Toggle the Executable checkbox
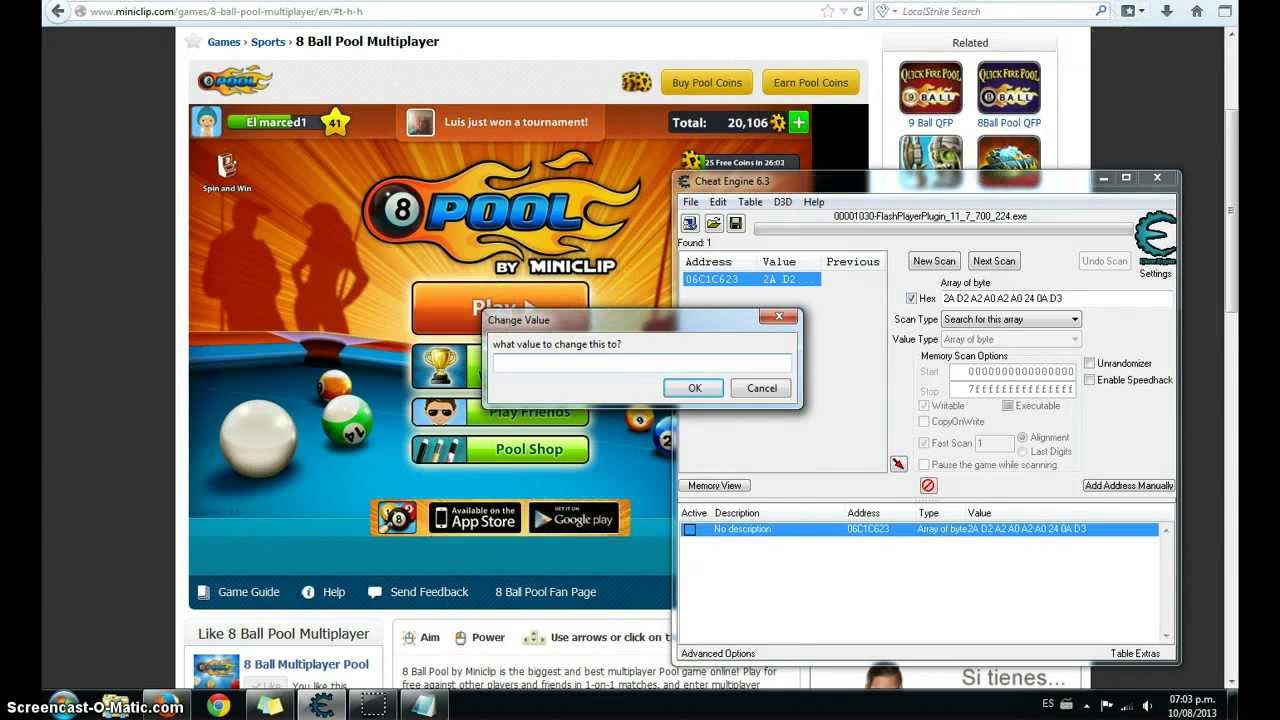The width and height of the screenshot is (1280, 720). coord(1008,406)
